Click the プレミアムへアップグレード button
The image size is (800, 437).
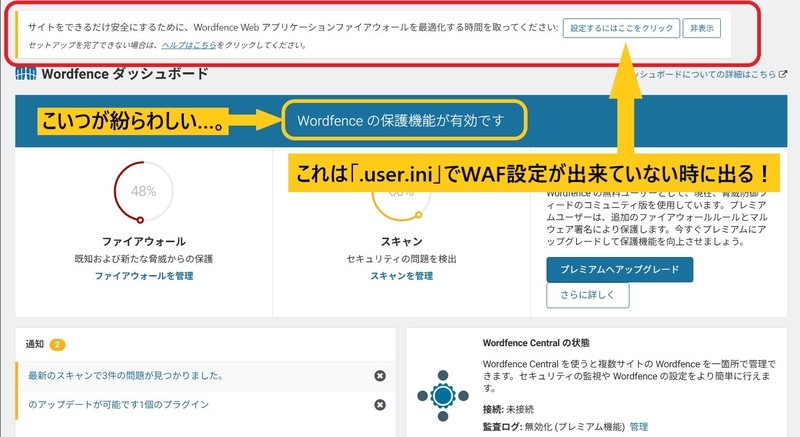pos(619,269)
